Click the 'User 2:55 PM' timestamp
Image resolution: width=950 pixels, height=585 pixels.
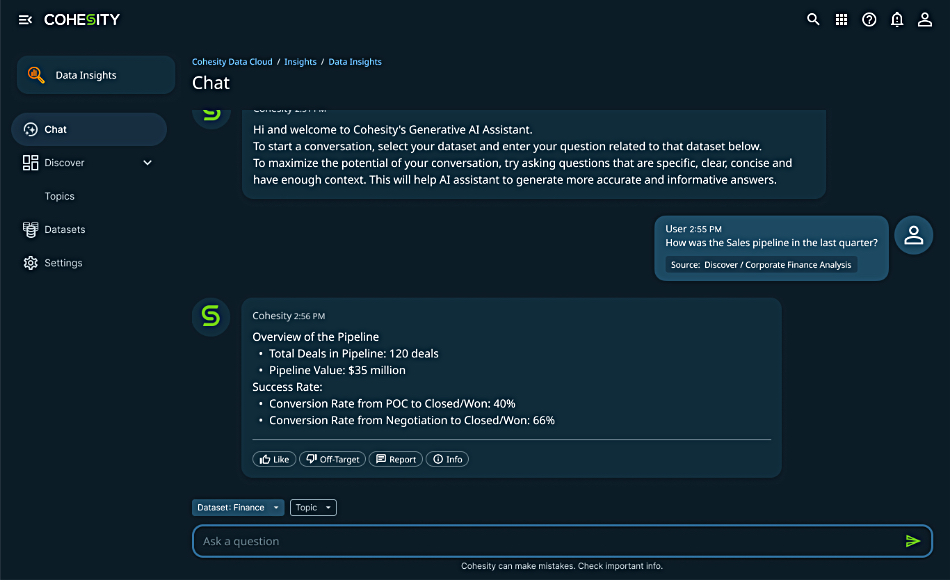[694, 229]
